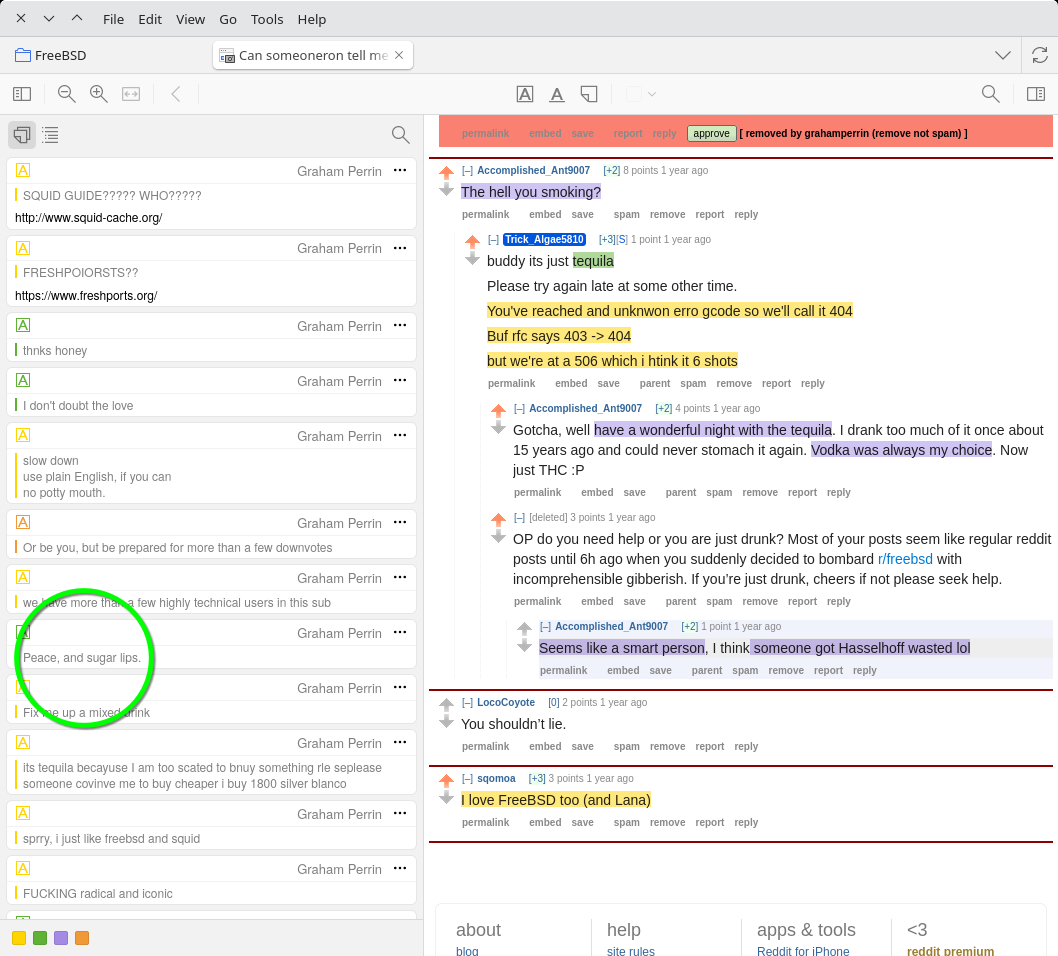The height and width of the screenshot is (956, 1058).
Task: Toggle the right side panel
Action: pos(1036,94)
